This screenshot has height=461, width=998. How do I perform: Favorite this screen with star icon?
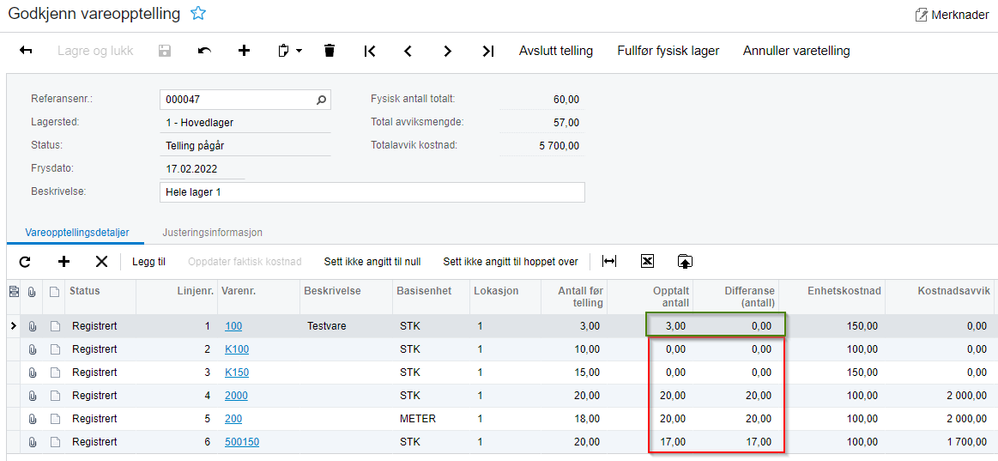pos(198,14)
